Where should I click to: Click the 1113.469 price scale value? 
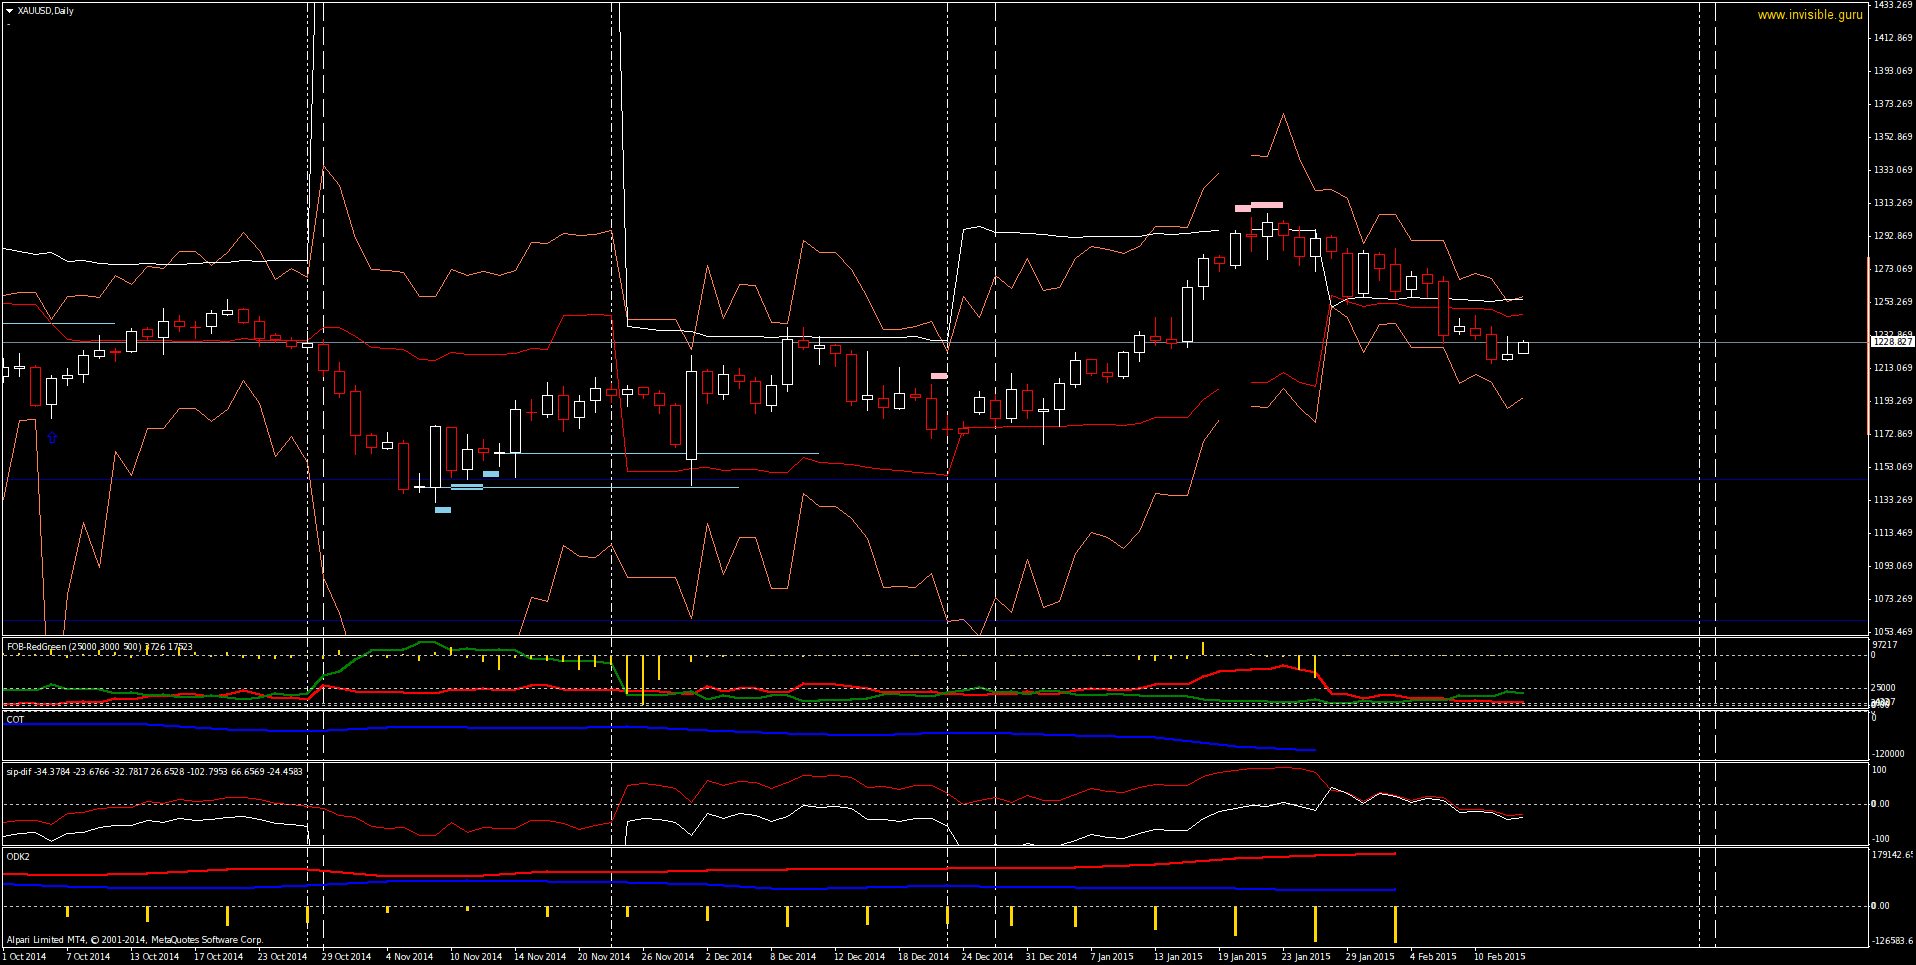[1892, 533]
